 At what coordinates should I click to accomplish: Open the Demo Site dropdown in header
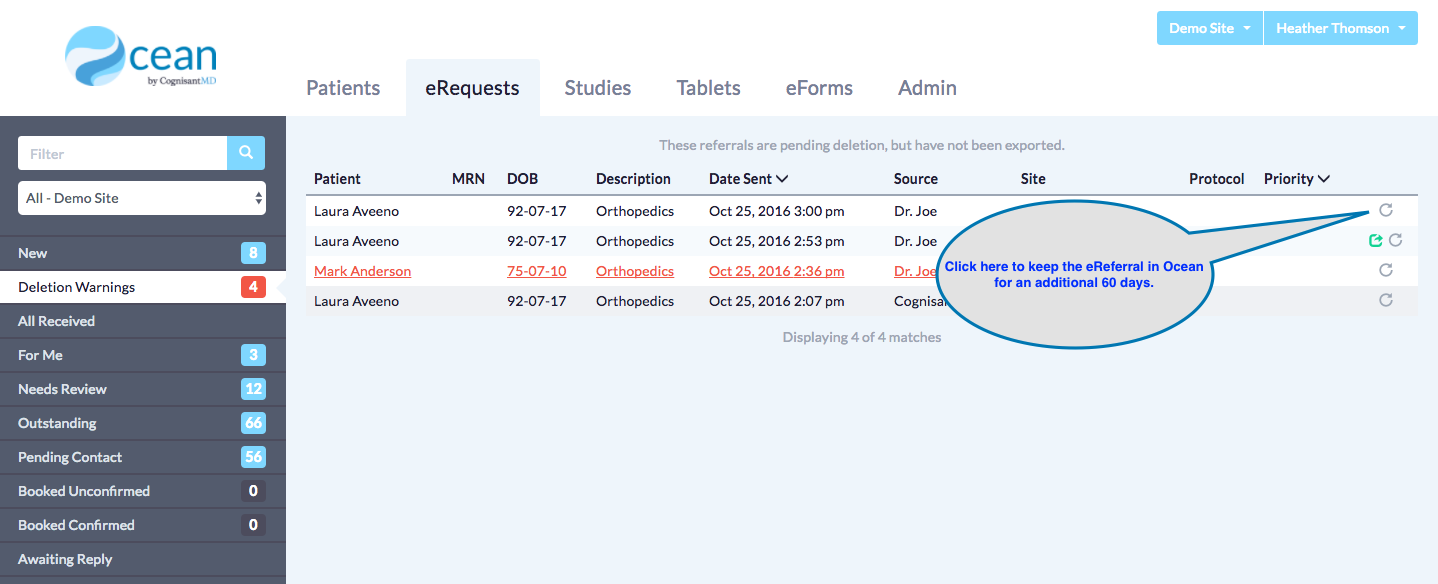pos(1209,28)
